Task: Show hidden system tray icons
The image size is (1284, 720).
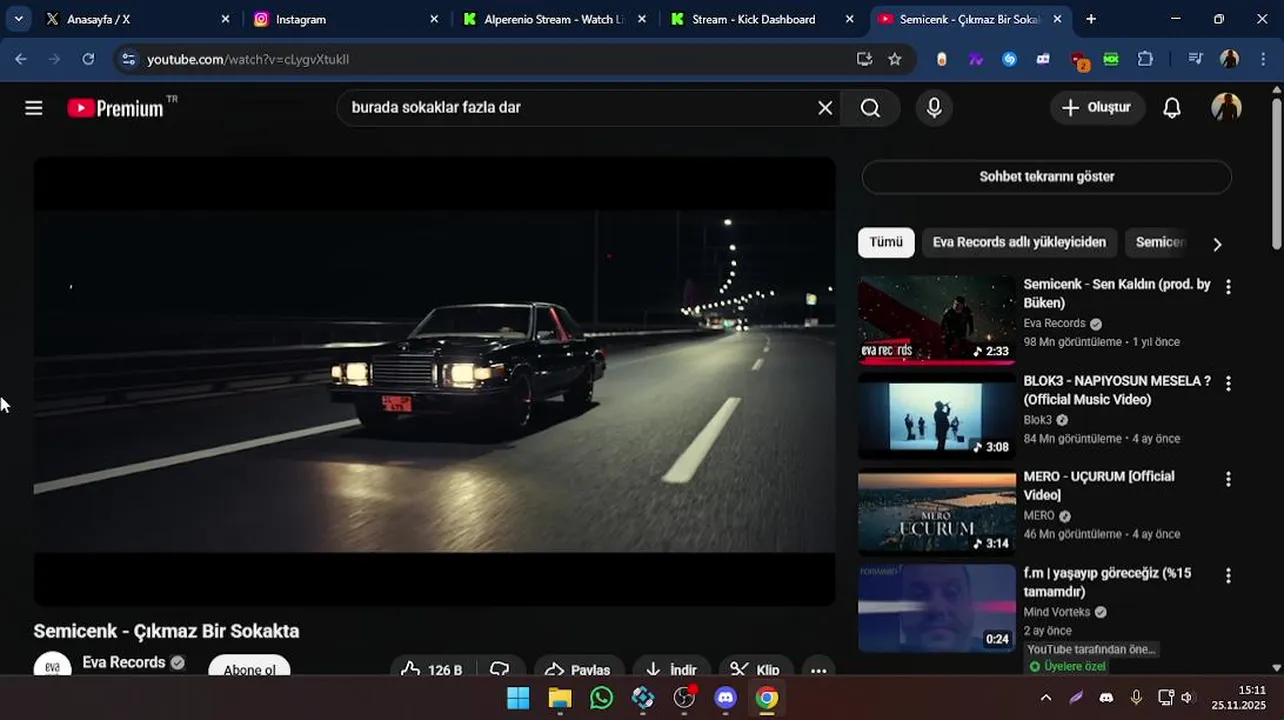Action: coord(1046,698)
